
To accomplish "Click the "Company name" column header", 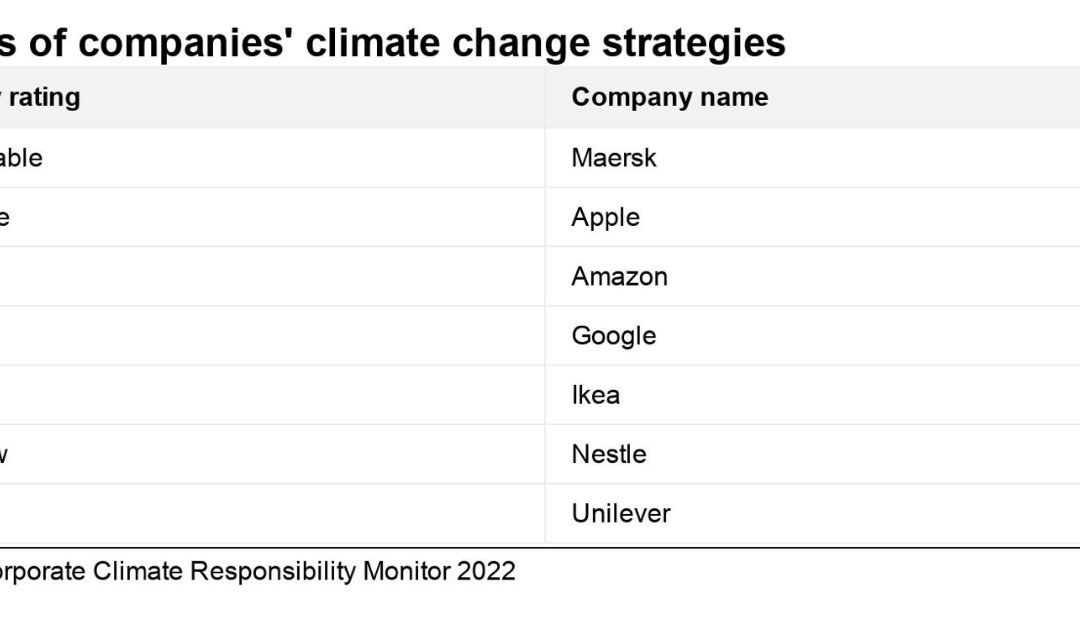I will click(669, 97).
